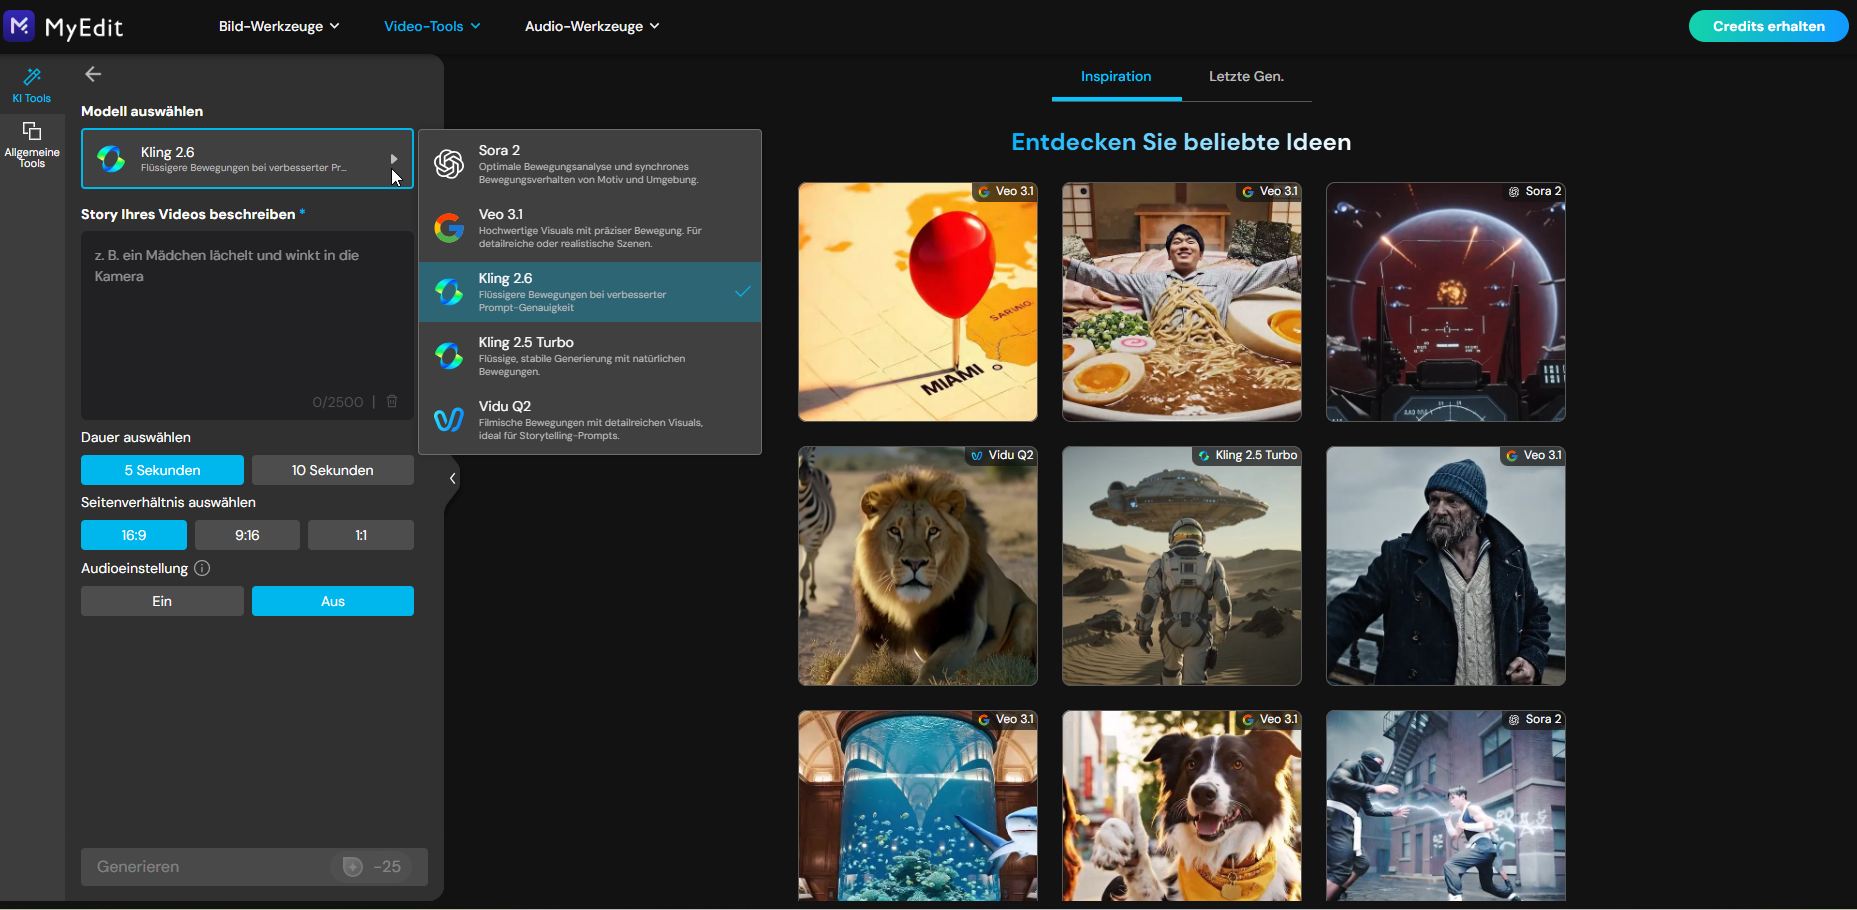Click the trash icon in prompt box
Screen dimensions: 1857x910
pyautogui.click(x=392, y=401)
